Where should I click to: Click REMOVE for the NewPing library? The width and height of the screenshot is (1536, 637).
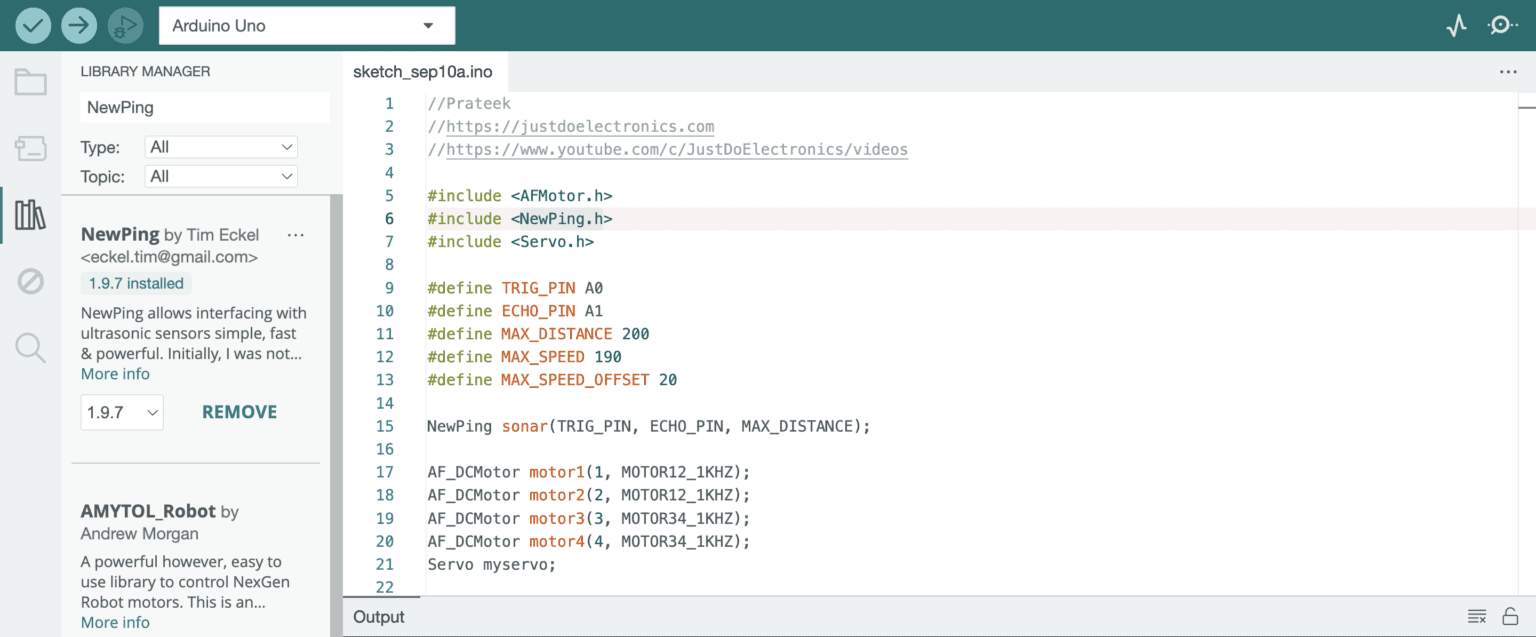[x=239, y=412]
